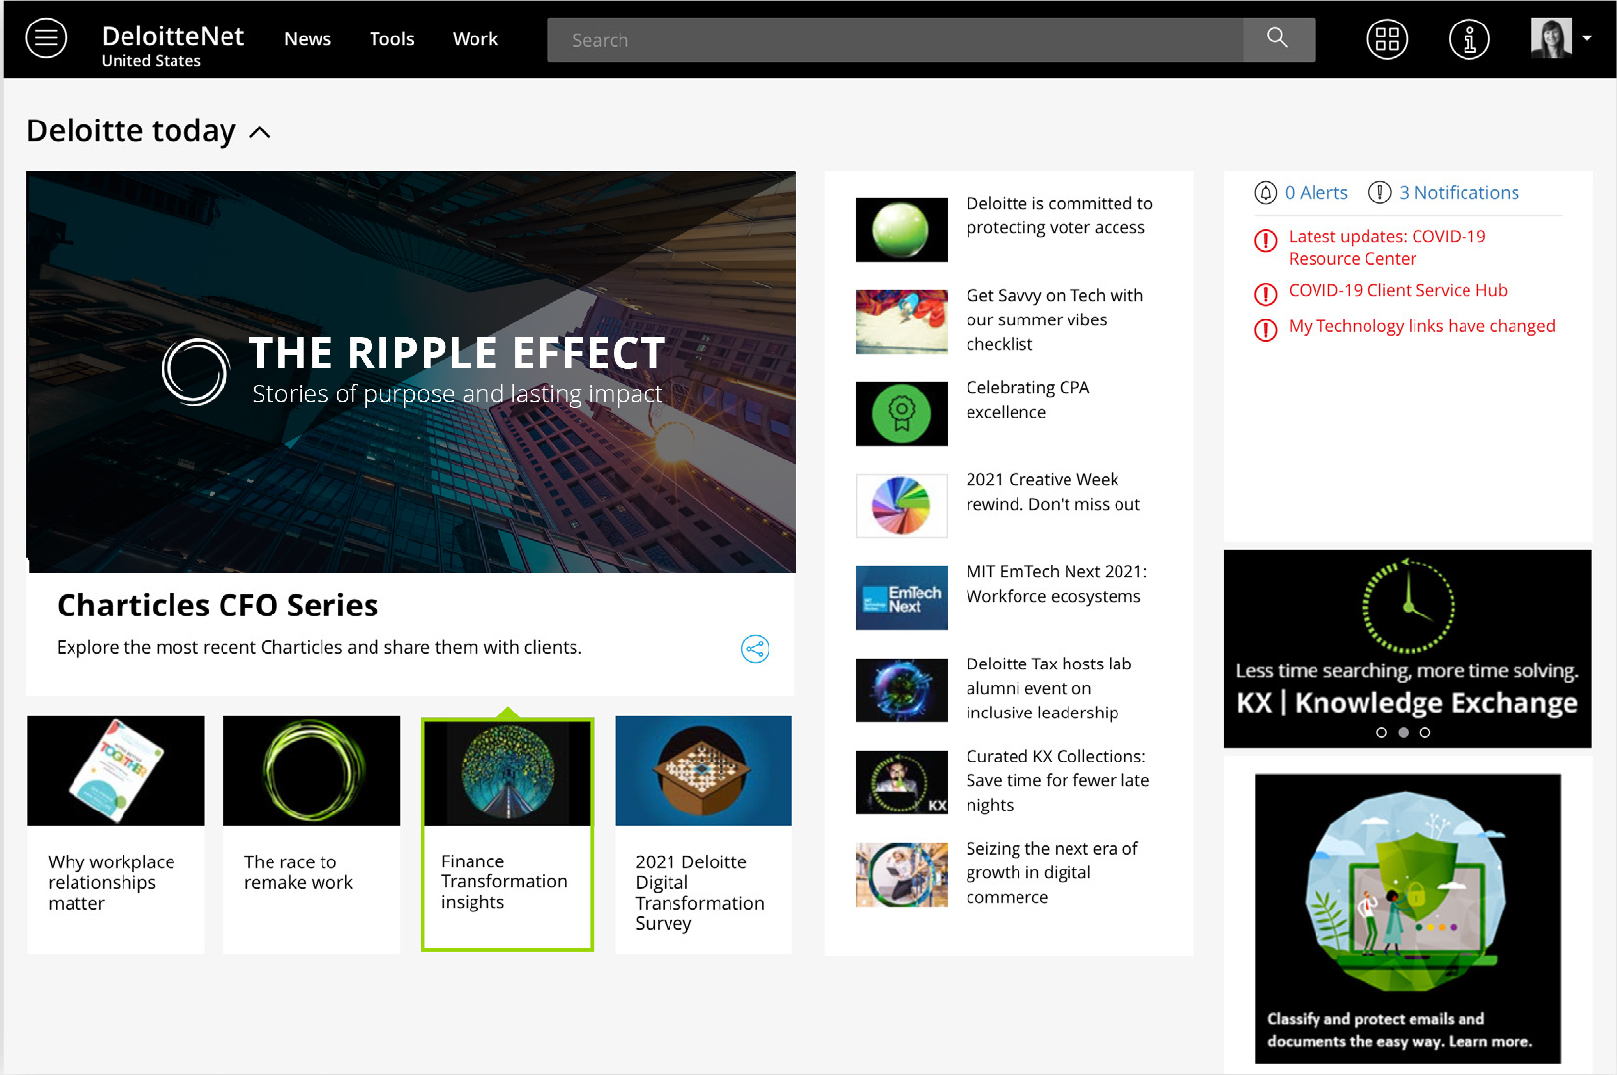
Task: Click the search magnifier button
Action: [x=1278, y=39]
